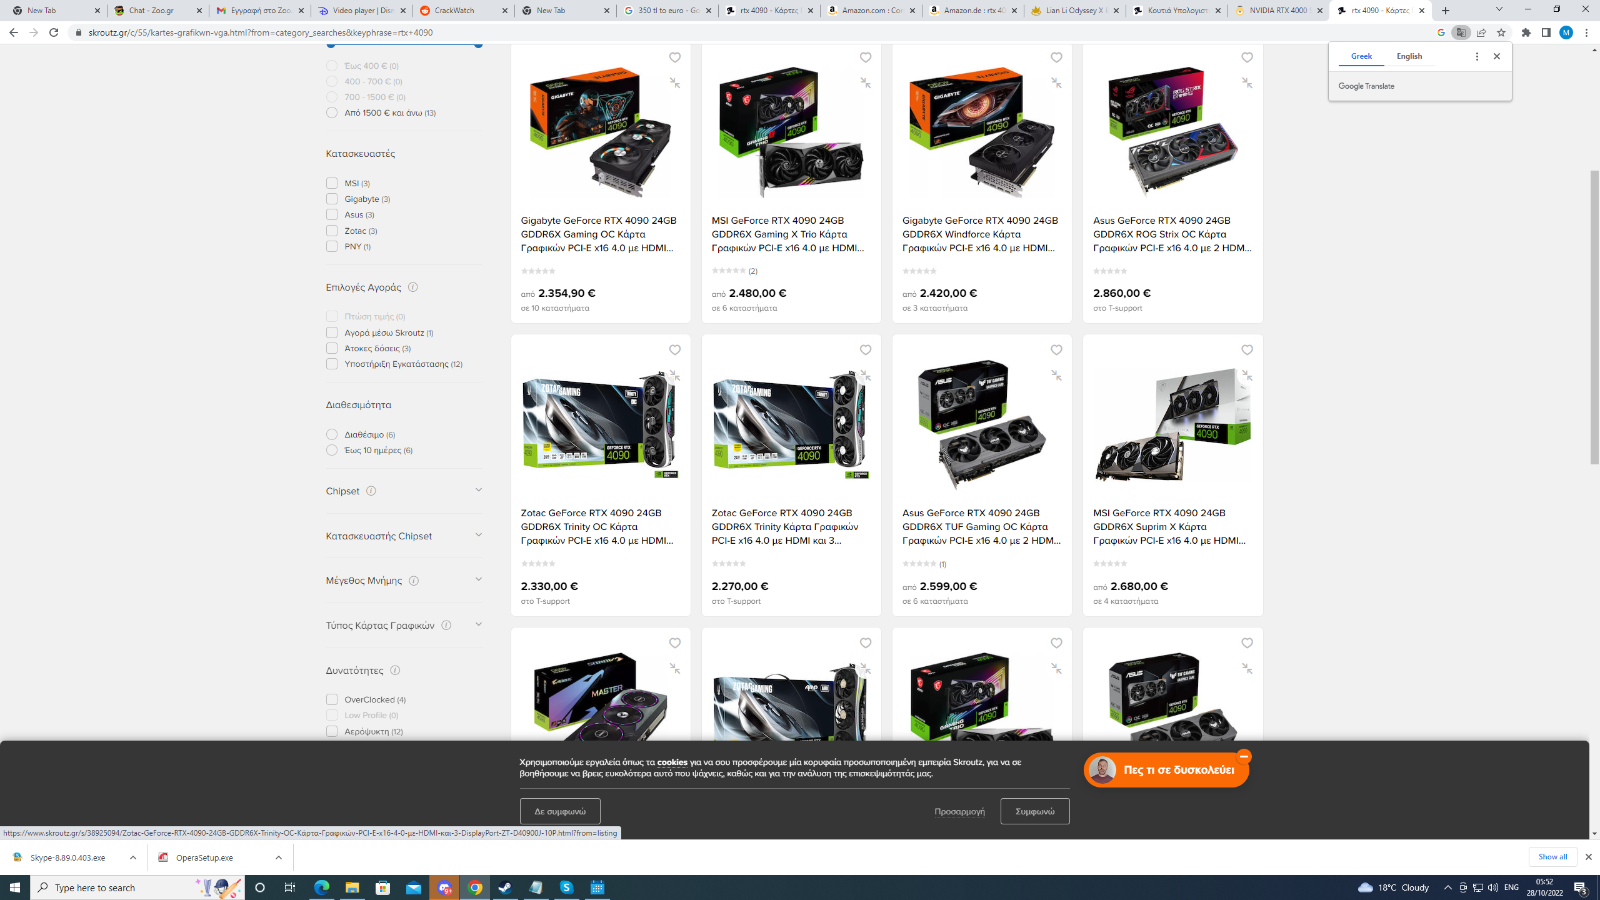Reload the page in Chrome
The image size is (1600, 900).
[54, 32]
